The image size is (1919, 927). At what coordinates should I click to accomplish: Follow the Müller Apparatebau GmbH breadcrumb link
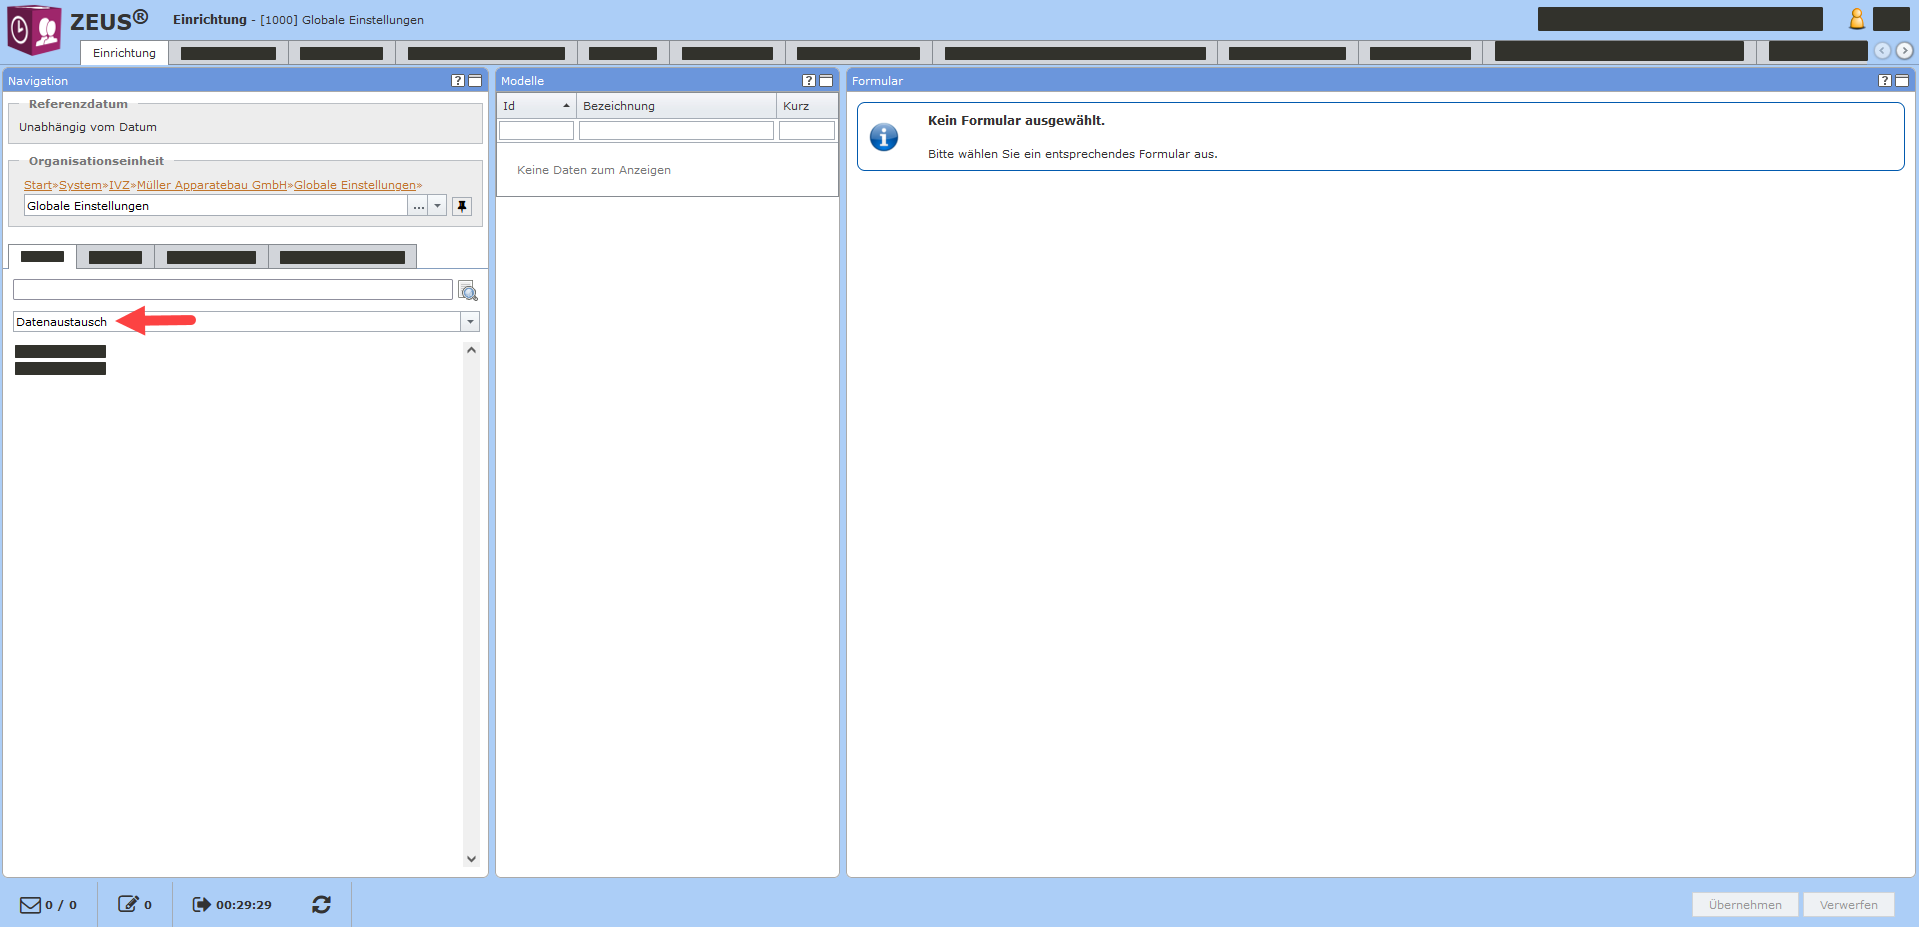click(x=211, y=185)
